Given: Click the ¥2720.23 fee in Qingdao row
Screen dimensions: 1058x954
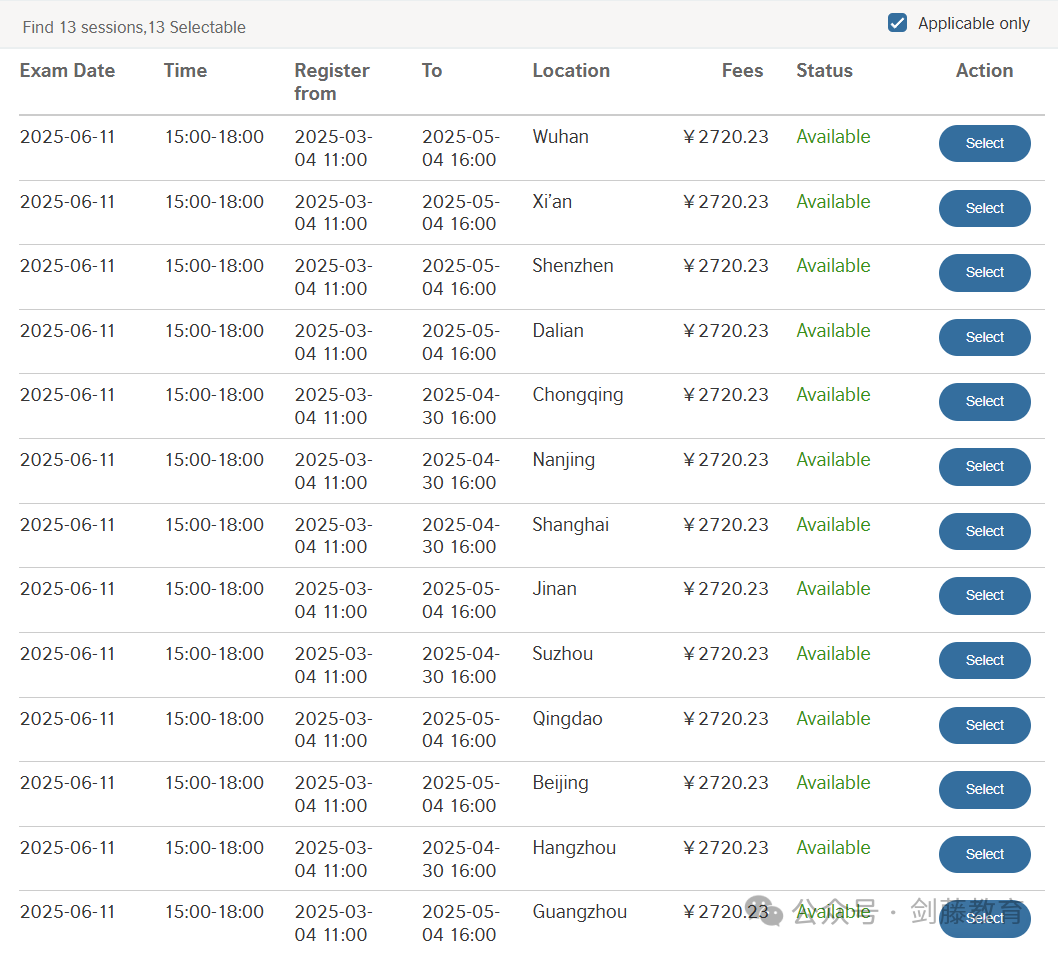Looking at the screenshot, I should (725, 719).
